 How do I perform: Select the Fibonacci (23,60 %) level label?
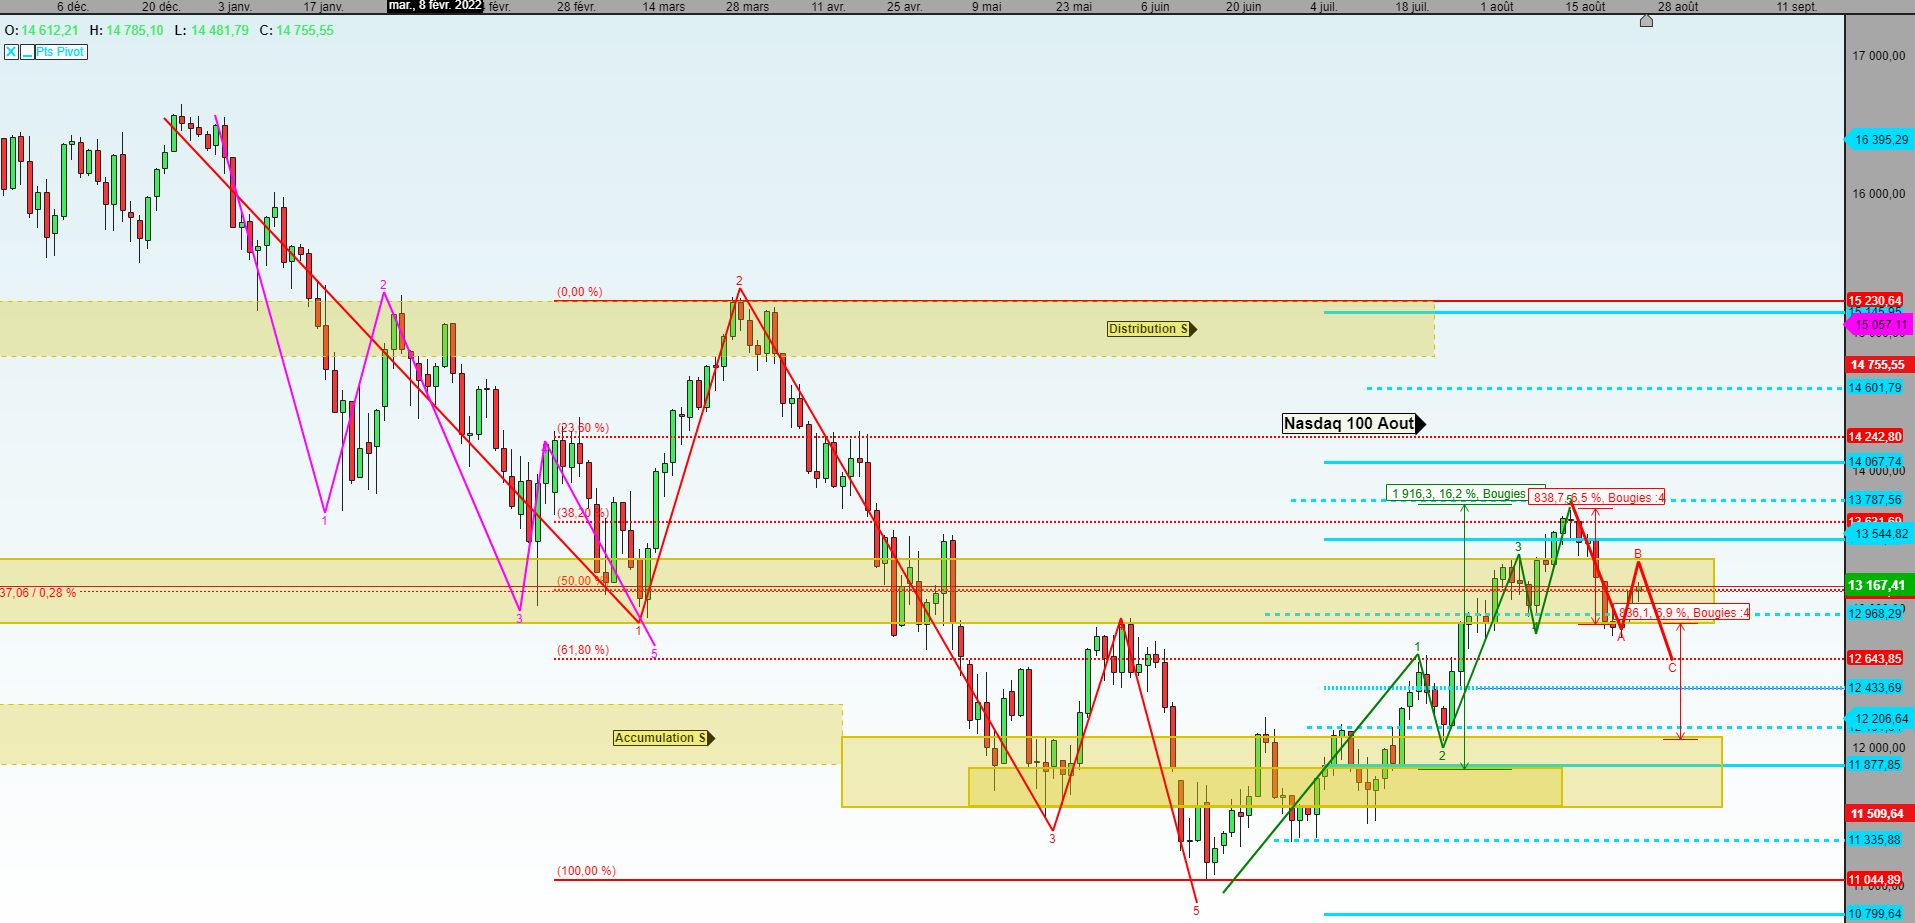pyautogui.click(x=583, y=428)
